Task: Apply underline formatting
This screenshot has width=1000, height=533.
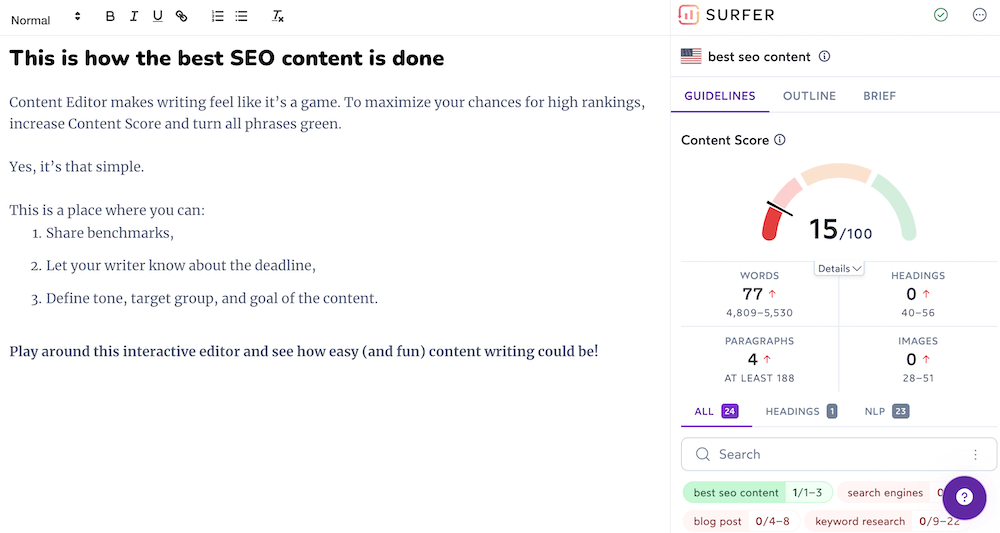Action: 157,16
